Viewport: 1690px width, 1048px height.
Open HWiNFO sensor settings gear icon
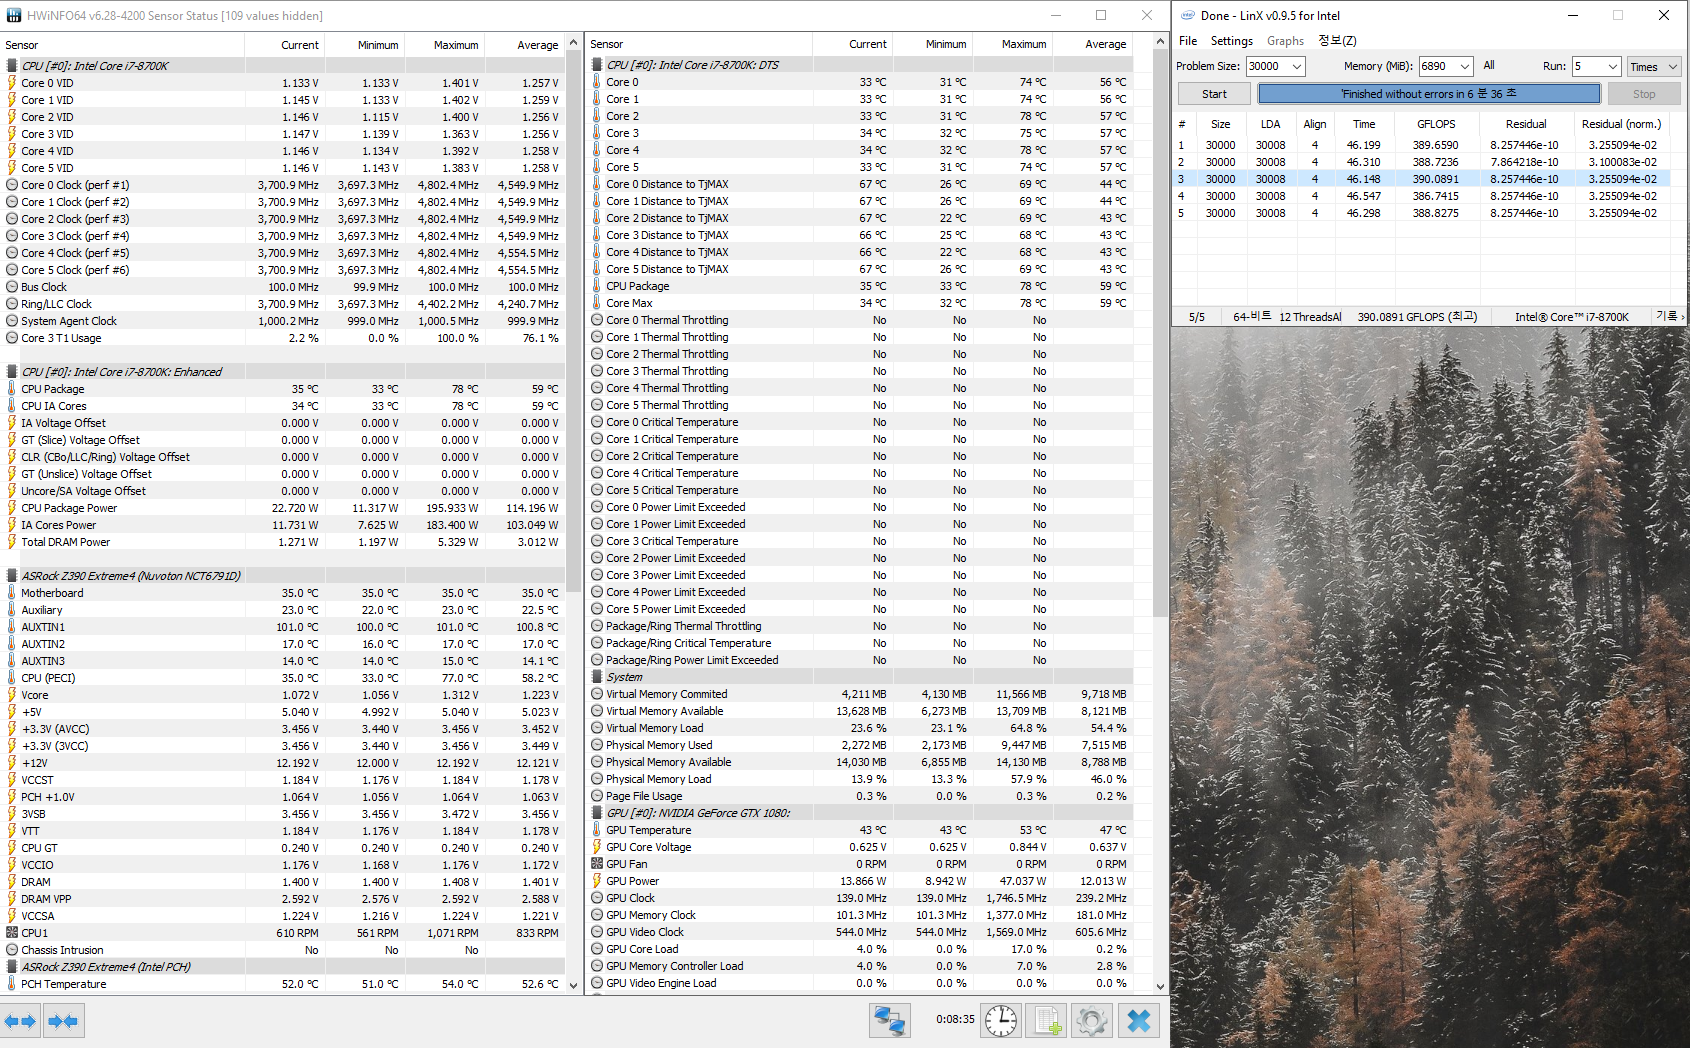[1091, 1021]
